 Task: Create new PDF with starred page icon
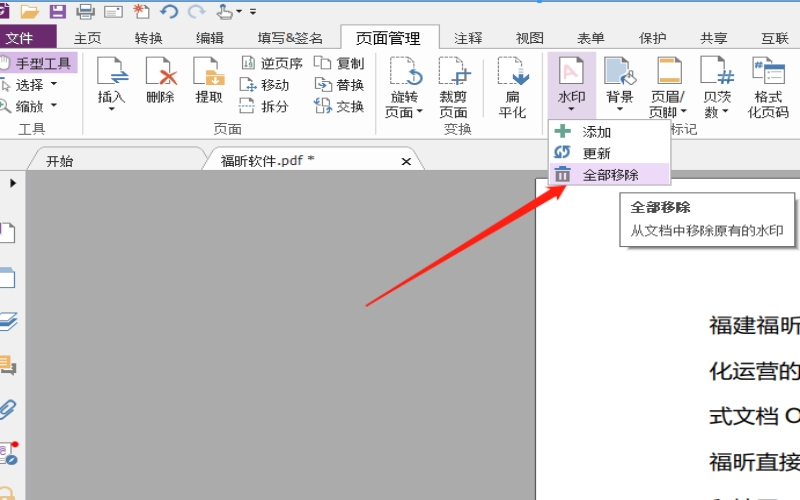coord(141,11)
